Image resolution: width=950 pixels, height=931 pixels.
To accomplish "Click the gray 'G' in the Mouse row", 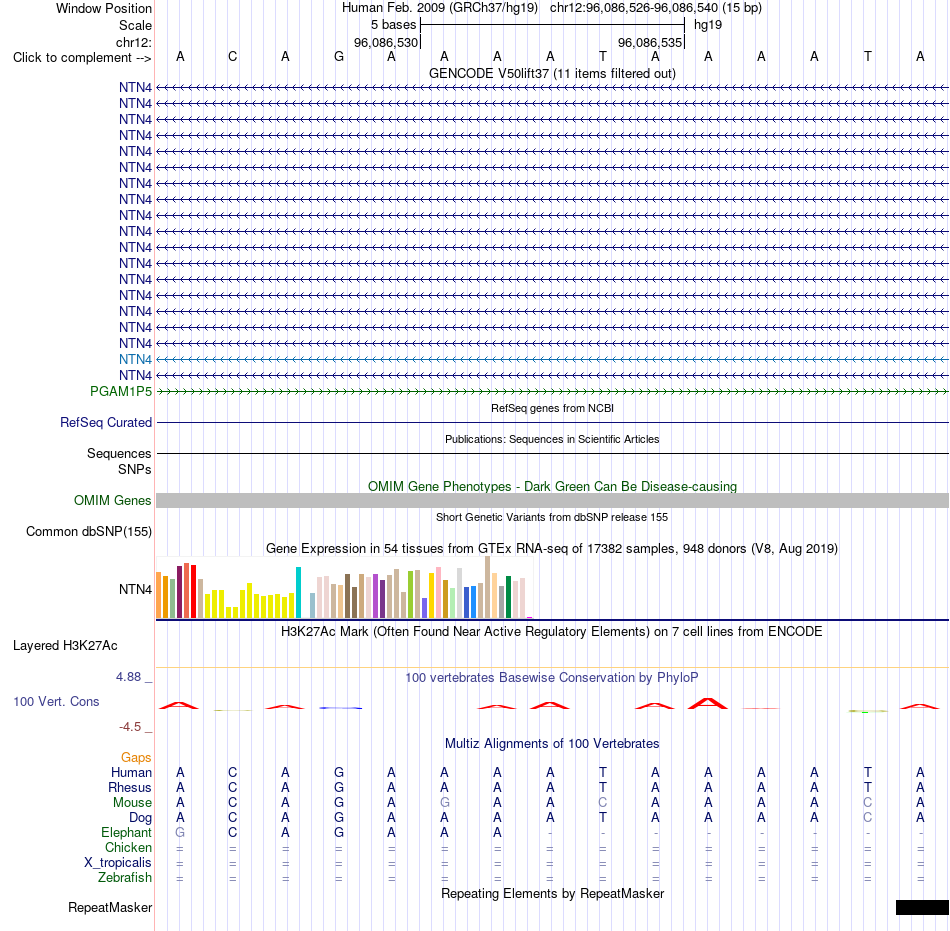I will [445, 802].
